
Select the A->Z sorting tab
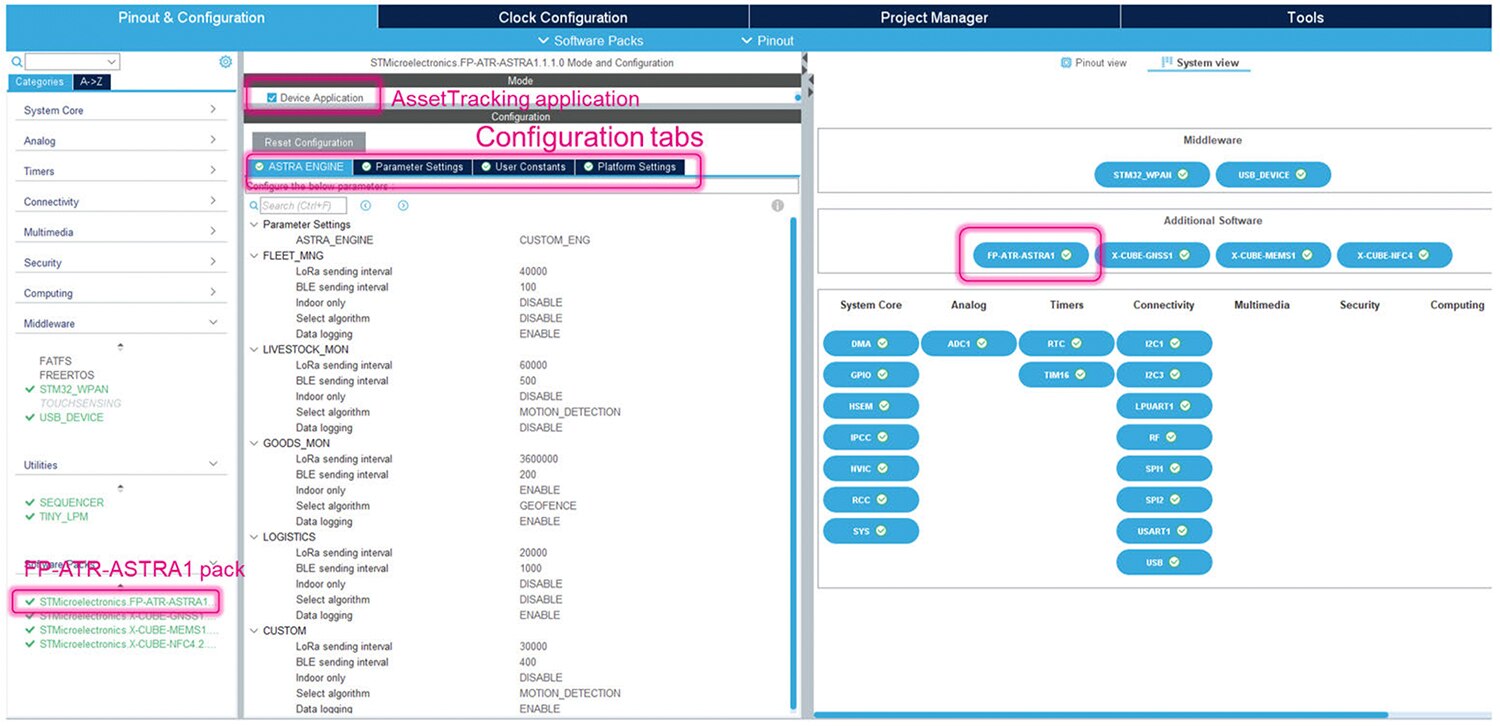point(91,82)
